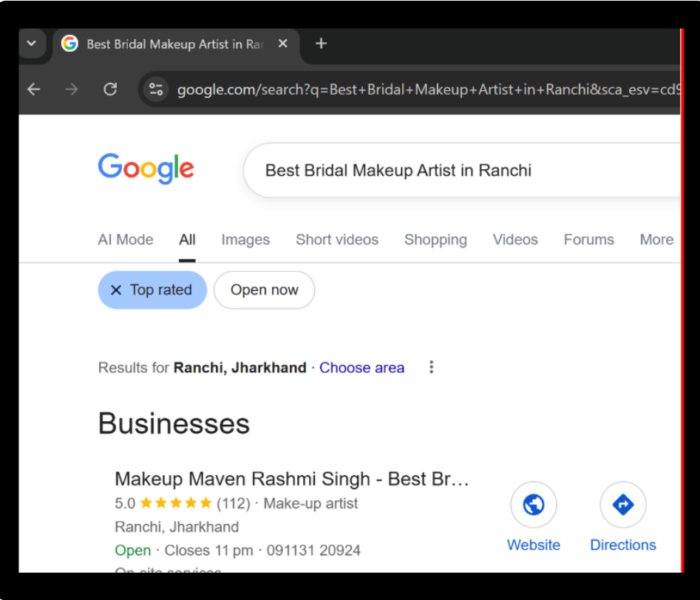
Task: Get directions via the Directions icon
Action: click(622, 505)
